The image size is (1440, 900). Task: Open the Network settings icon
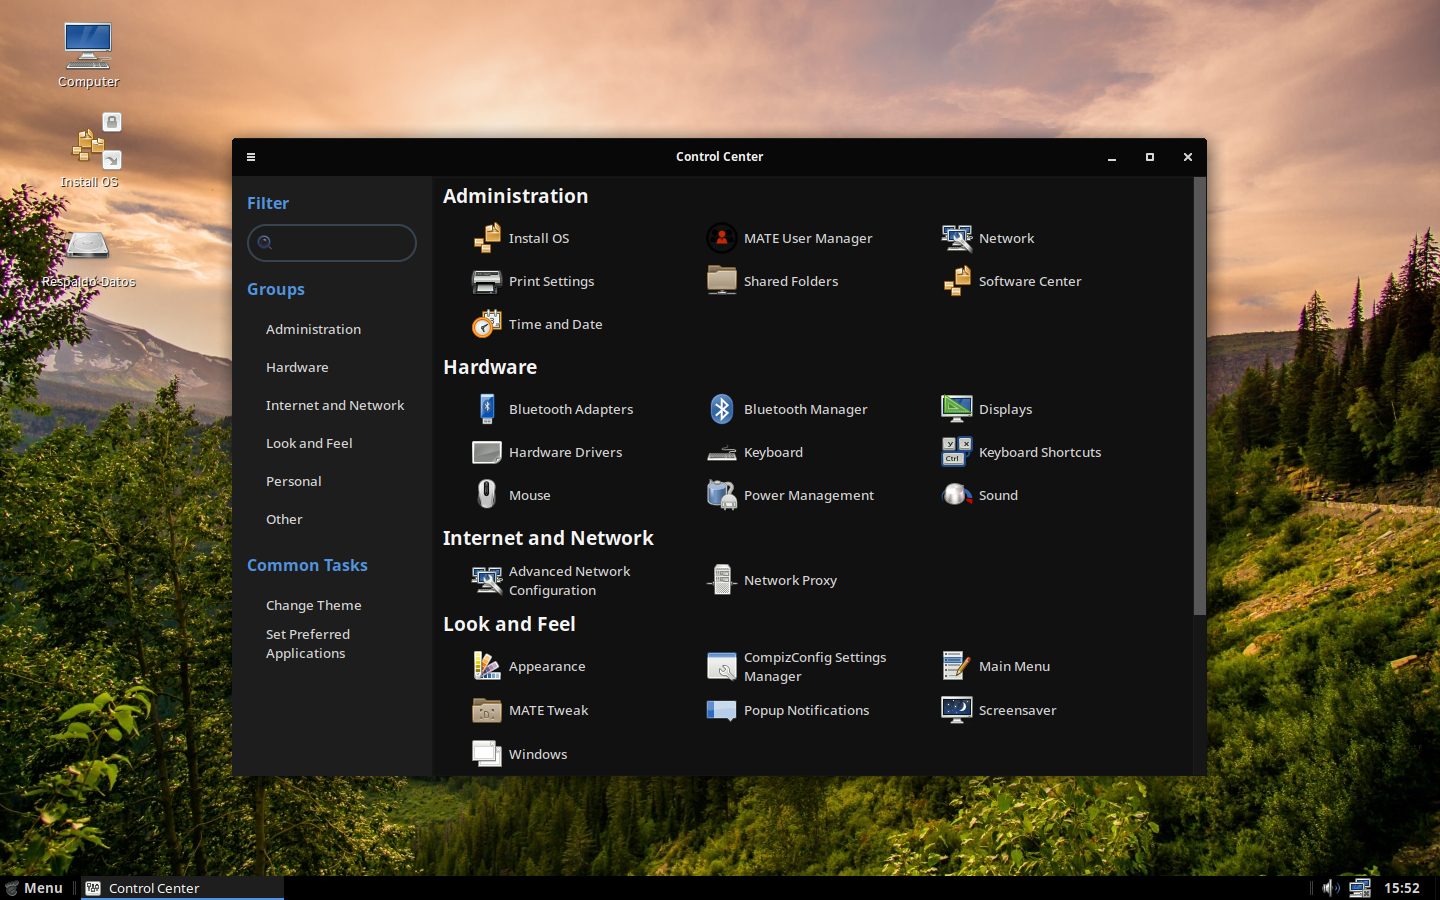pos(957,238)
